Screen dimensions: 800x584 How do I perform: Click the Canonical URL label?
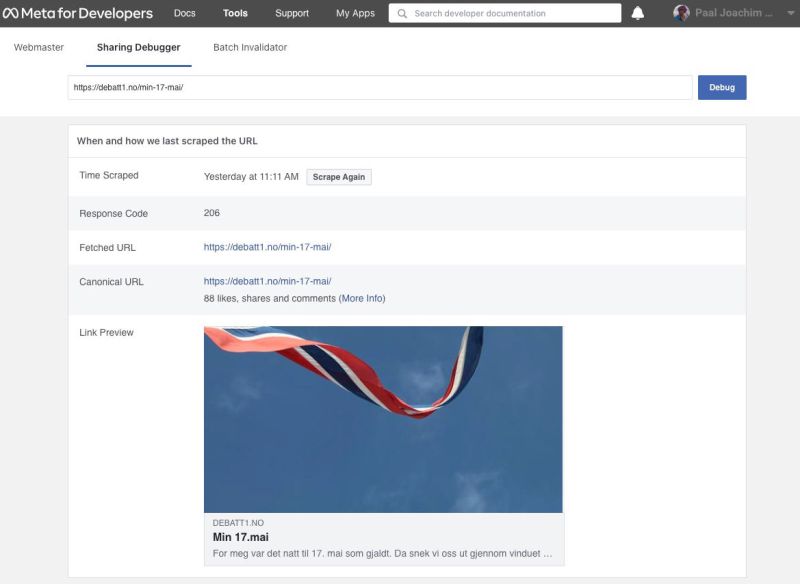point(111,282)
